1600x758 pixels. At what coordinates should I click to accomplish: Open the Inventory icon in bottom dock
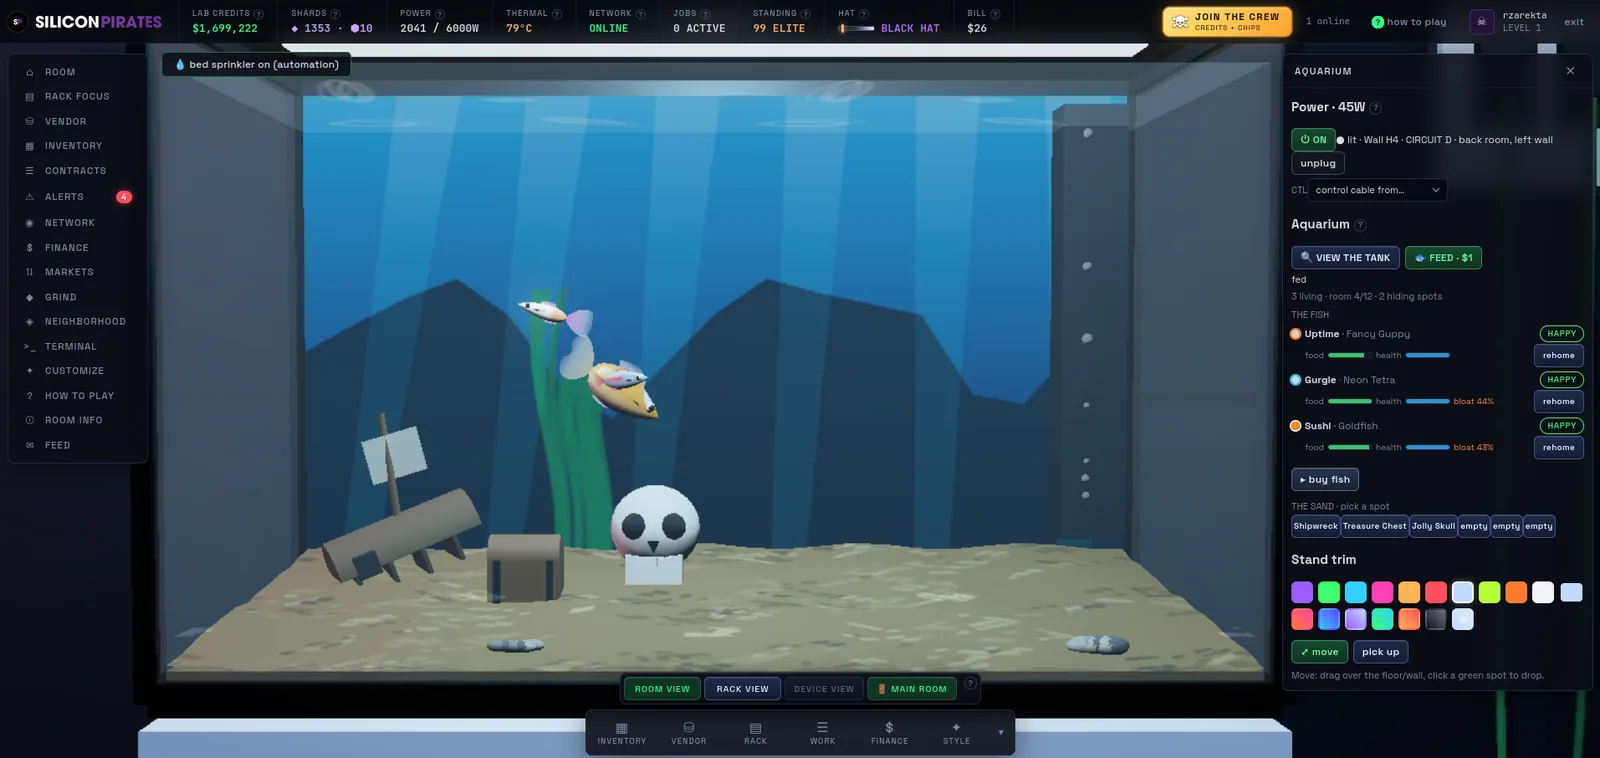[622, 733]
